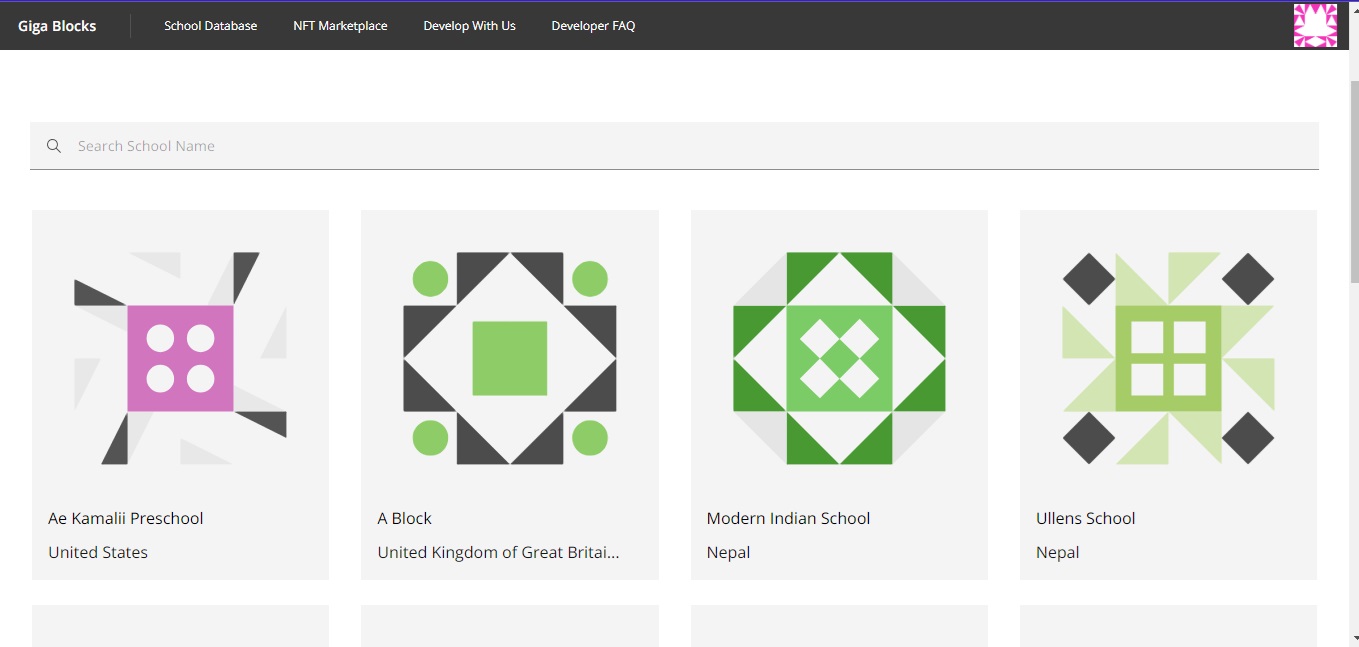1359x647 pixels.
Task: Select the Modern Indian School title
Action: click(788, 518)
